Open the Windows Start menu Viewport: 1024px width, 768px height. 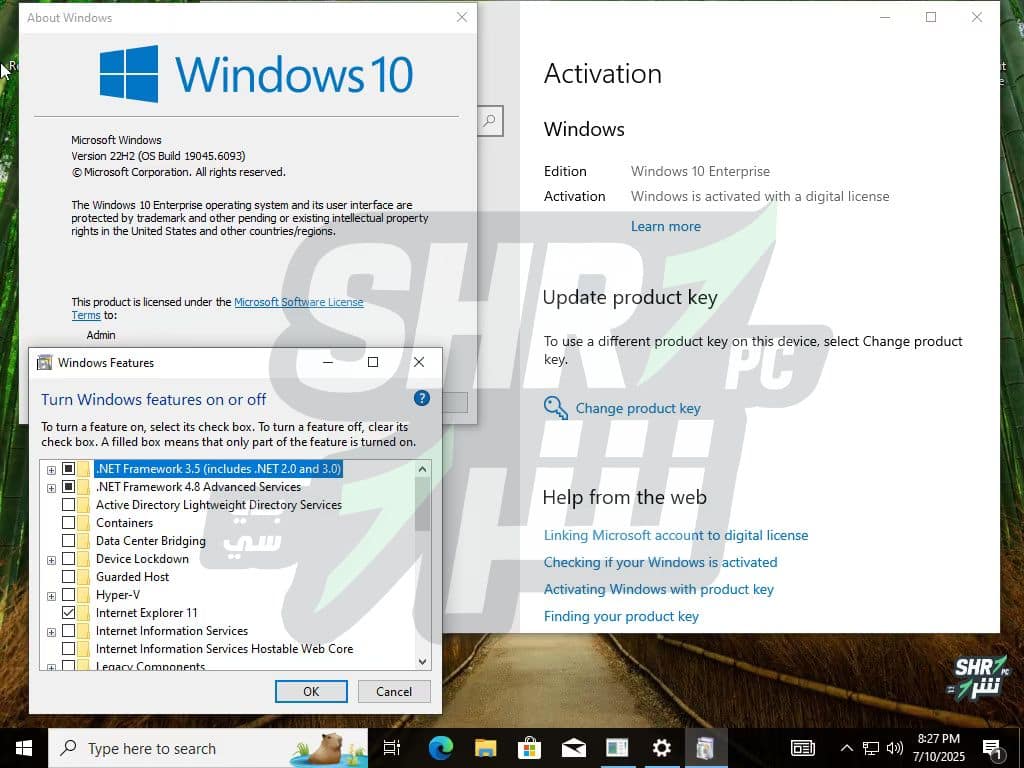click(24, 748)
